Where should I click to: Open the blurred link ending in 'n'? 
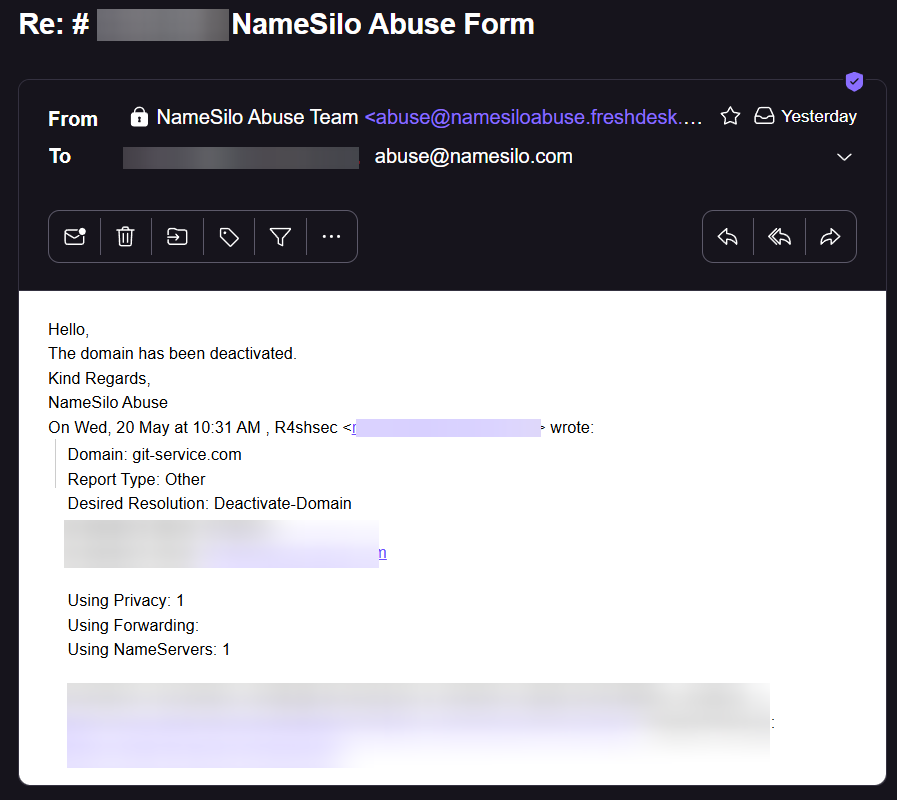click(382, 553)
